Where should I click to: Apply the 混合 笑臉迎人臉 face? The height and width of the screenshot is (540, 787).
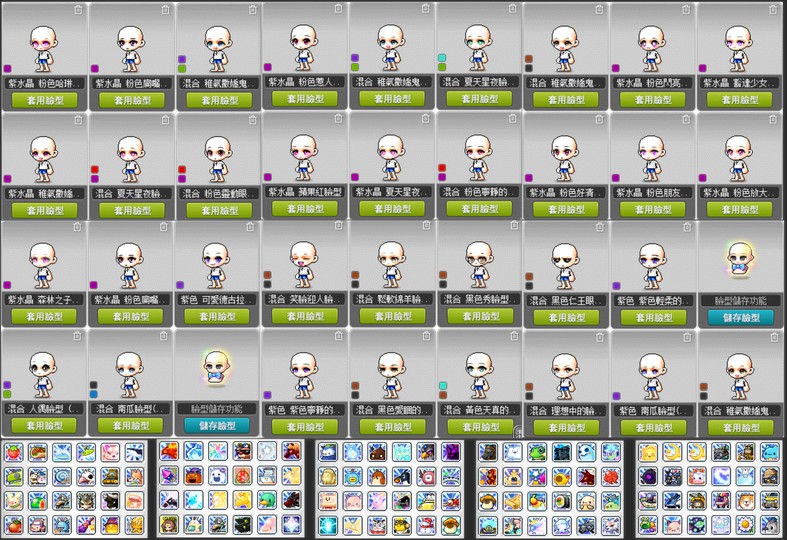point(305,316)
